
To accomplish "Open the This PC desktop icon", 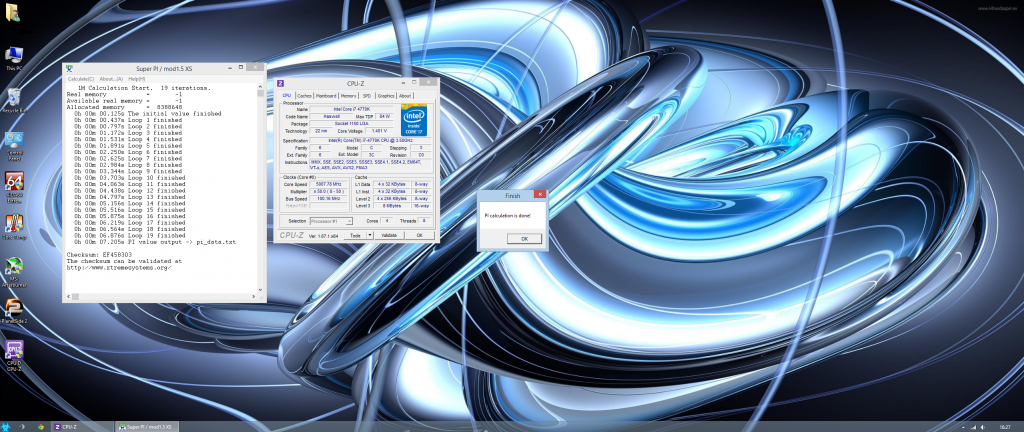I will click(14, 56).
